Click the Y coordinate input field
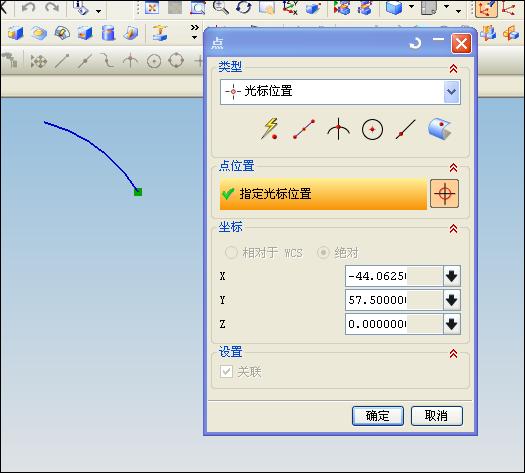The height and width of the screenshot is (473, 525). click(x=394, y=300)
